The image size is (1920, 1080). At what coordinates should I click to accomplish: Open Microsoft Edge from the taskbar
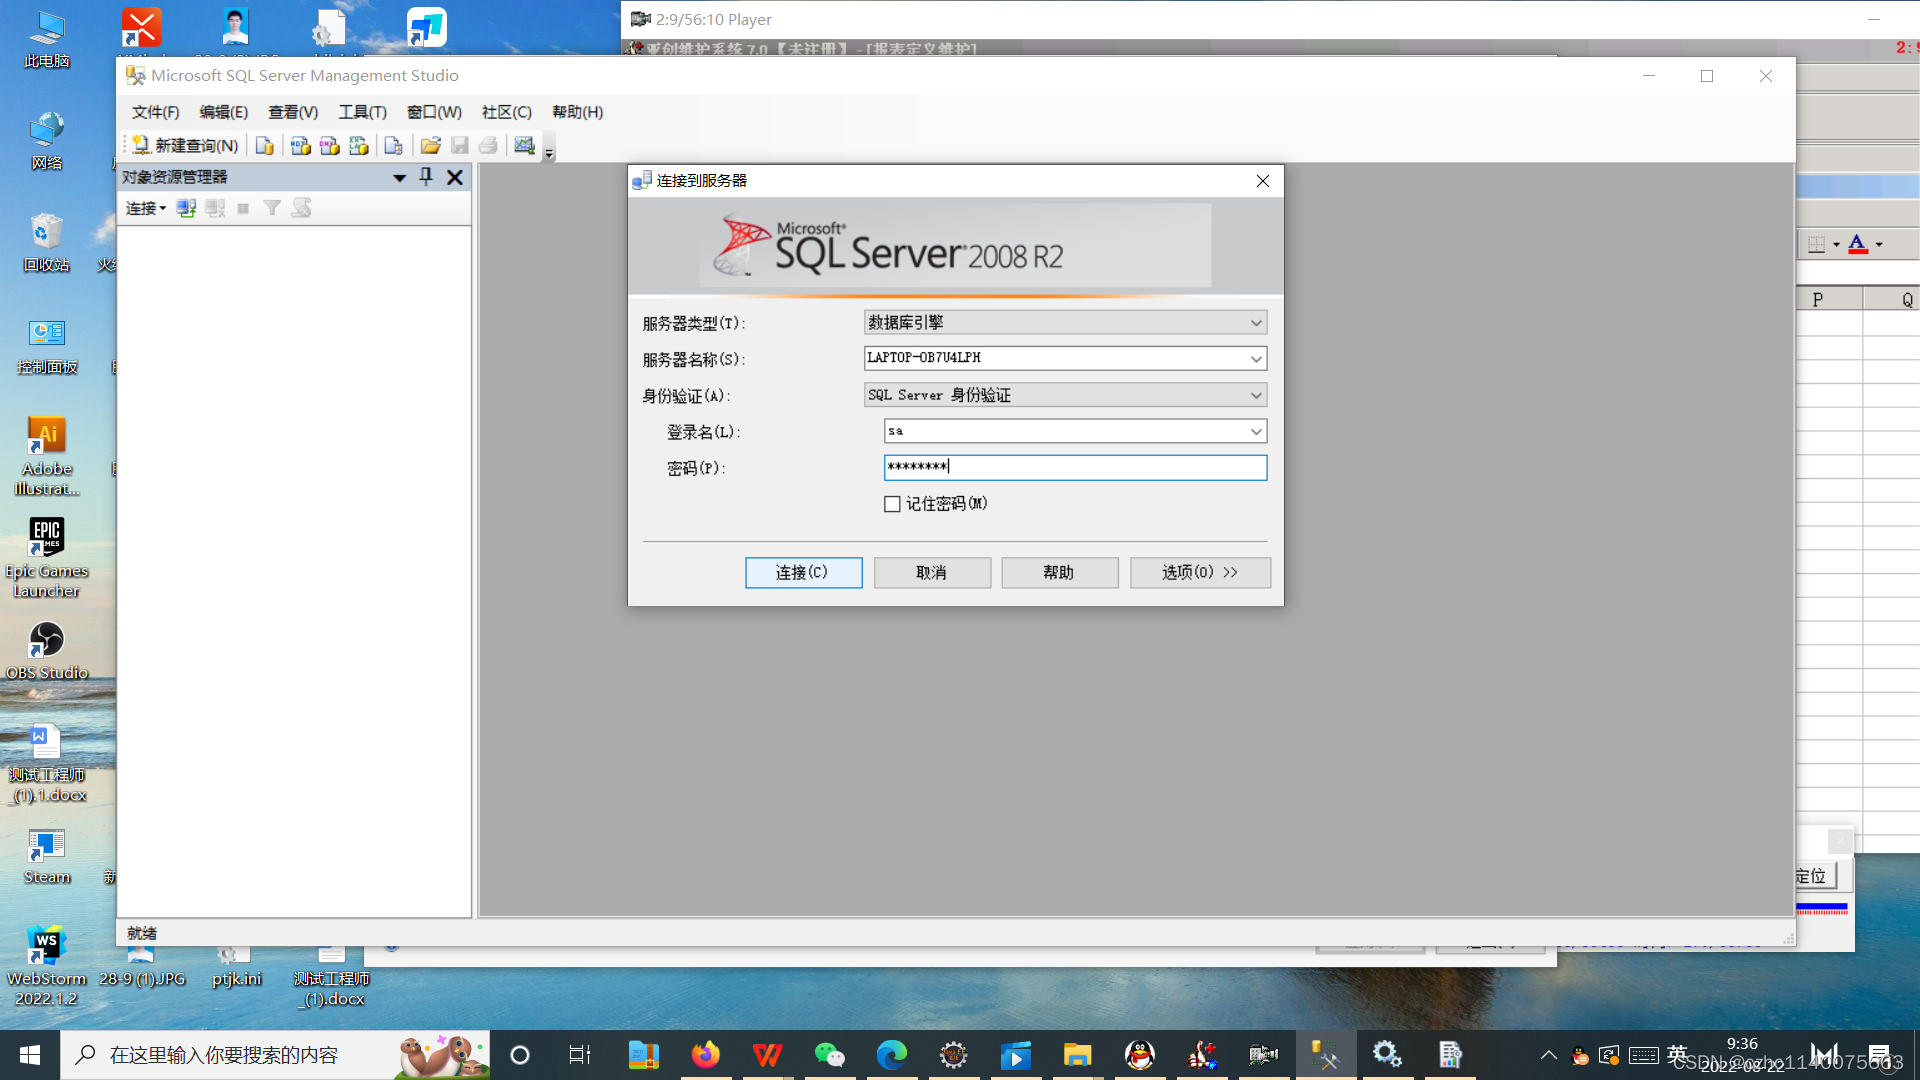[x=891, y=1055]
